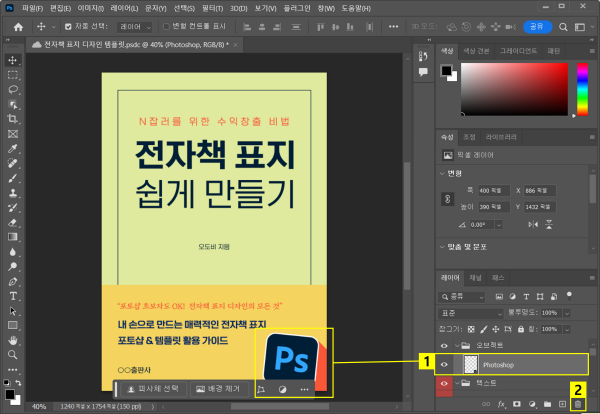Viewport: 600px width, 414px height.
Task: Pick the Horizontal Type (T) tool
Action: (x=13, y=295)
